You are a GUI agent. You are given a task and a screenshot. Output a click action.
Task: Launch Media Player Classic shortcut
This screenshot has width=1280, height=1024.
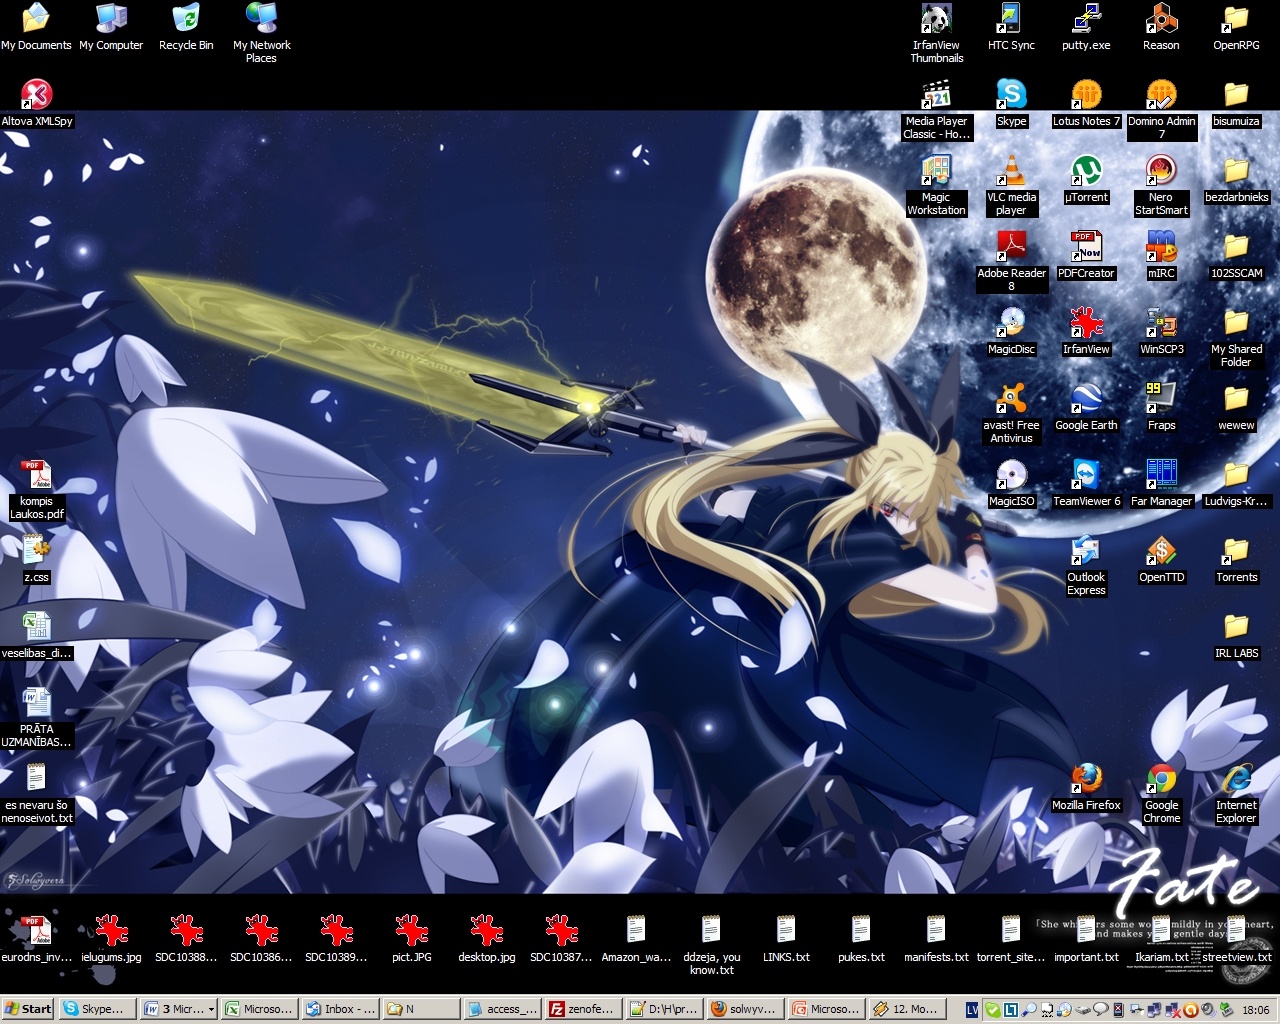point(936,109)
